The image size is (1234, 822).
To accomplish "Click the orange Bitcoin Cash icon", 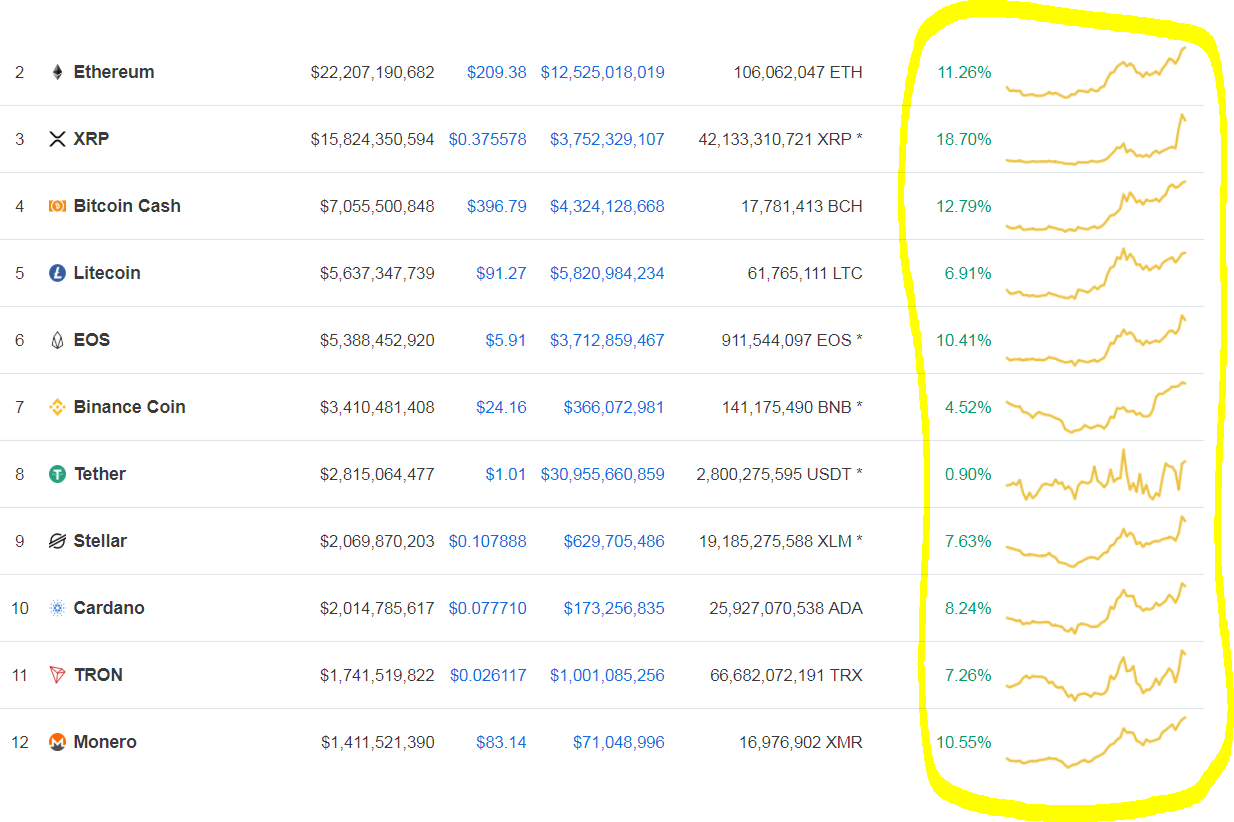I will [x=57, y=206].
